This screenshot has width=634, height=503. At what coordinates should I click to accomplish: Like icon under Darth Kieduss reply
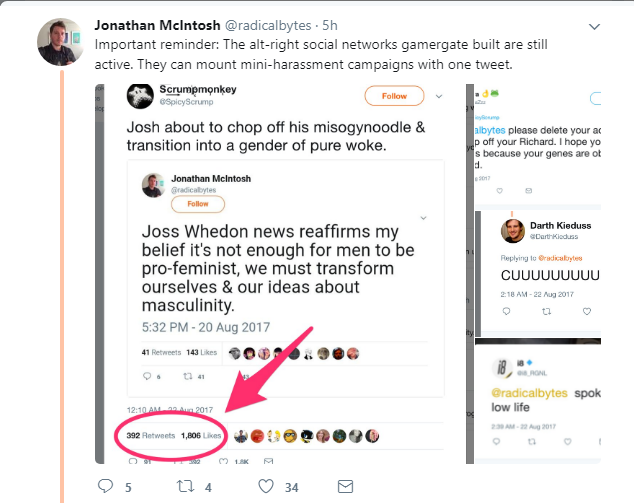tap(587, 311)
